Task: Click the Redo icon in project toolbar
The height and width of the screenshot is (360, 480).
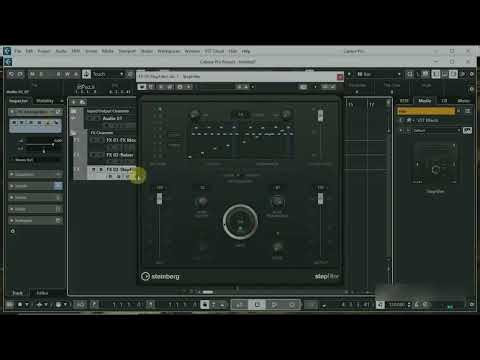Action: click(20, 74)
